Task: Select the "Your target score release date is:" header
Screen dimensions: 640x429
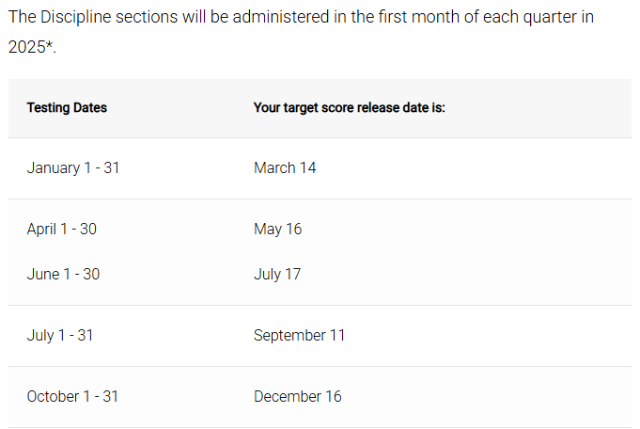Action: pyautogui.click(x=349, y=107)
